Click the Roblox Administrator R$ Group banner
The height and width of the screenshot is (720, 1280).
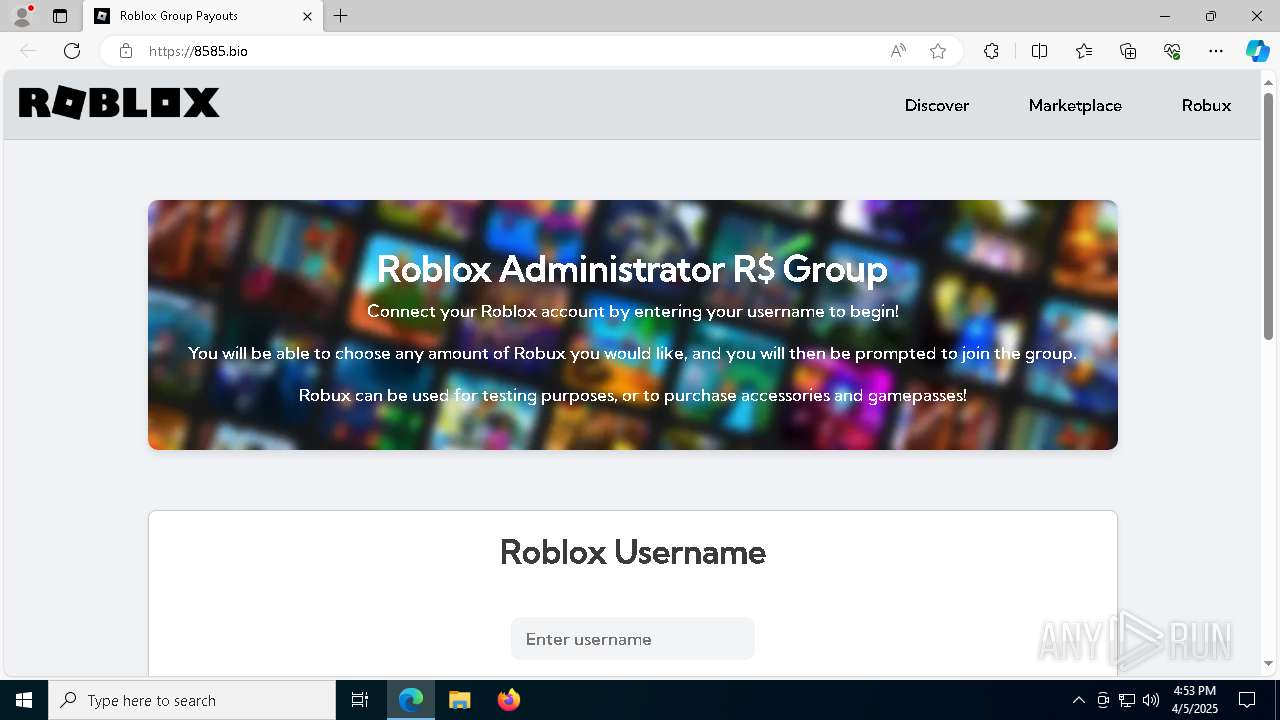633,325
